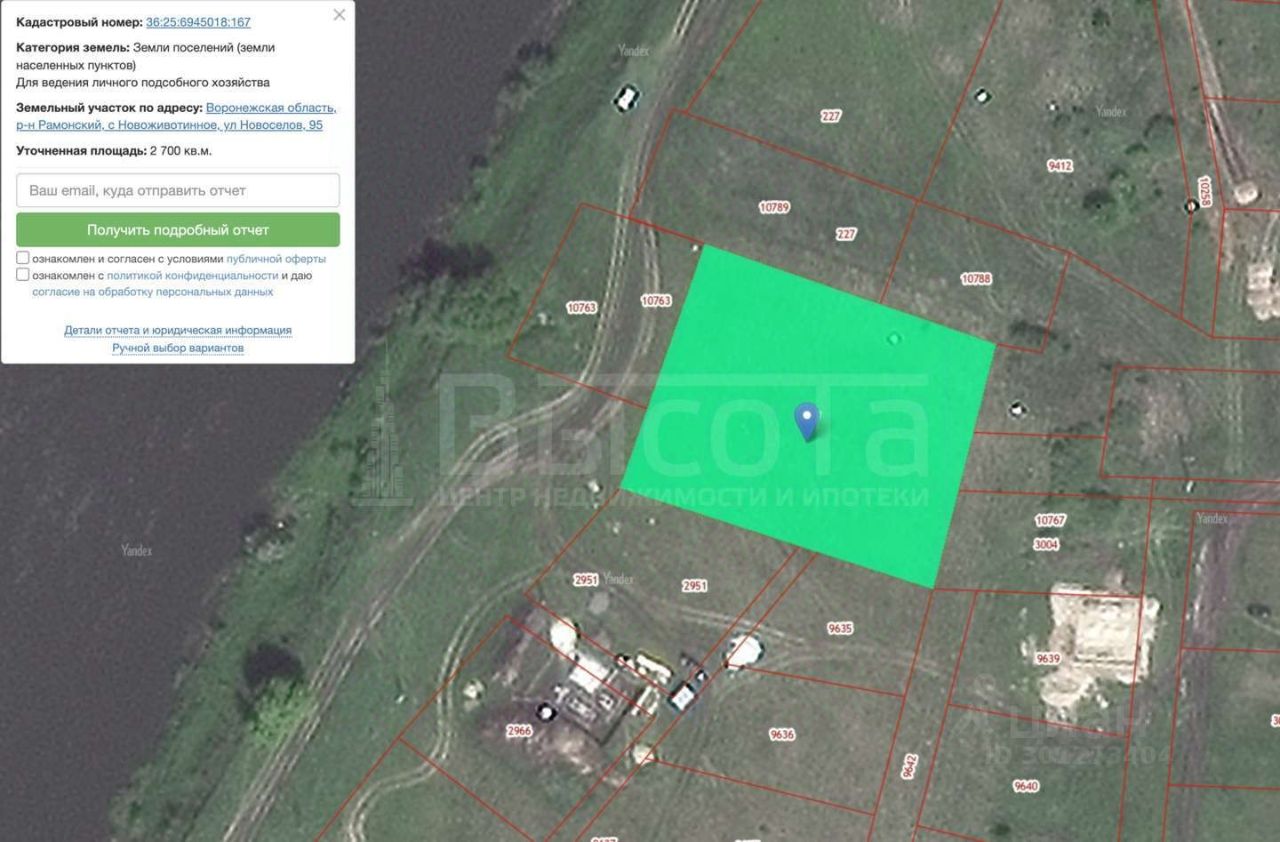The image size is (1280, 842).
Task: Open согласие на обработку персональных данных link
Action: coord(153,292)
